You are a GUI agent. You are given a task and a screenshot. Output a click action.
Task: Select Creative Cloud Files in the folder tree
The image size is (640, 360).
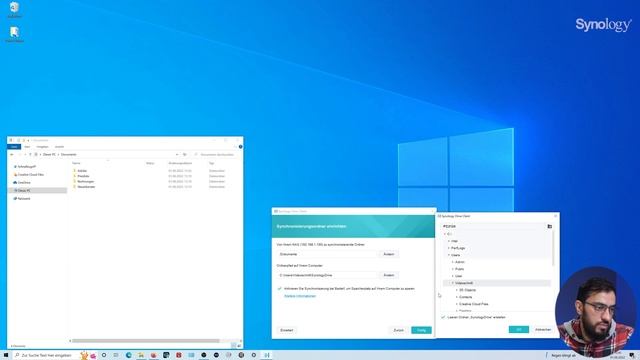[473, 304]
